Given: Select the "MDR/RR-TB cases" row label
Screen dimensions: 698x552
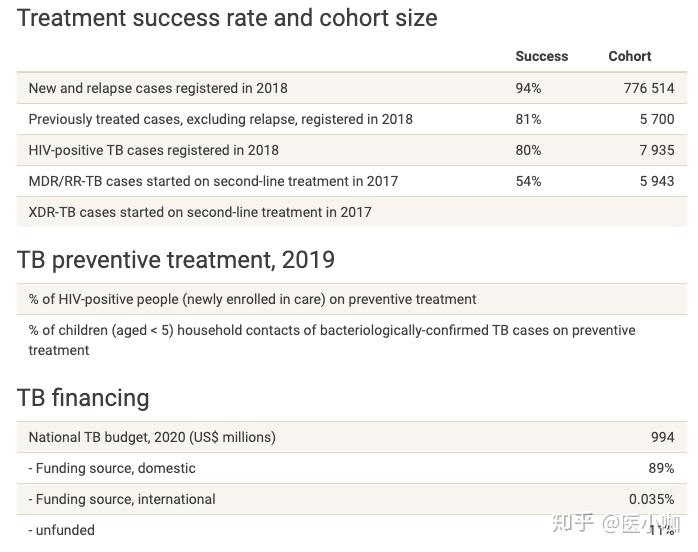Looking at the screenshot, I should pos(213,181).
